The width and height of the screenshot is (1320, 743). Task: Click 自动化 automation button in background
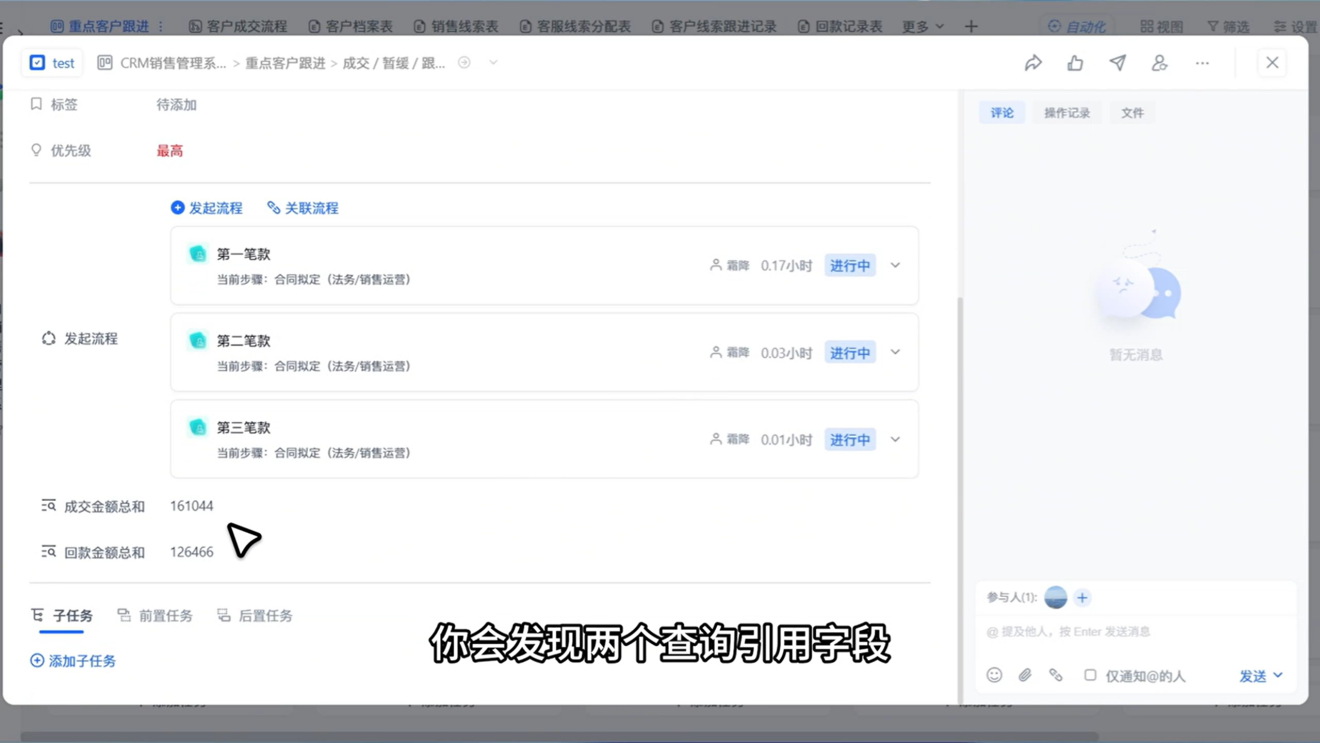tap(1076, 26)
